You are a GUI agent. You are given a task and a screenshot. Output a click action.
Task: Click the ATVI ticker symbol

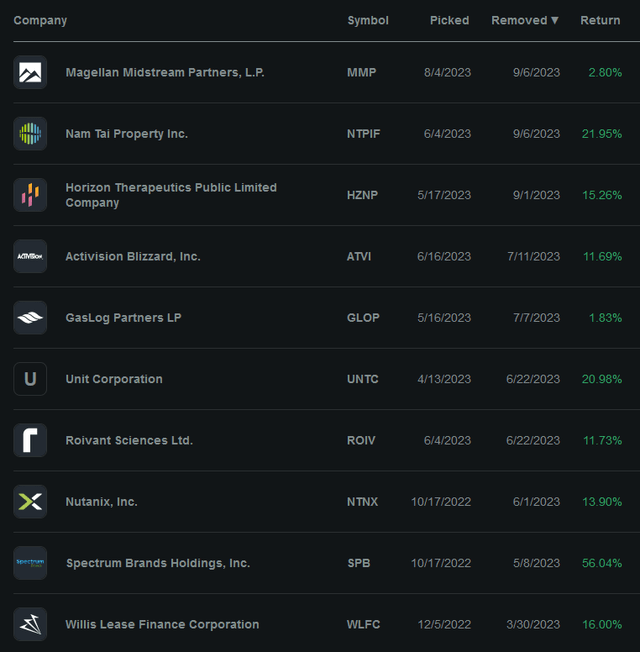pyautogui.click(x=359, y=257)
